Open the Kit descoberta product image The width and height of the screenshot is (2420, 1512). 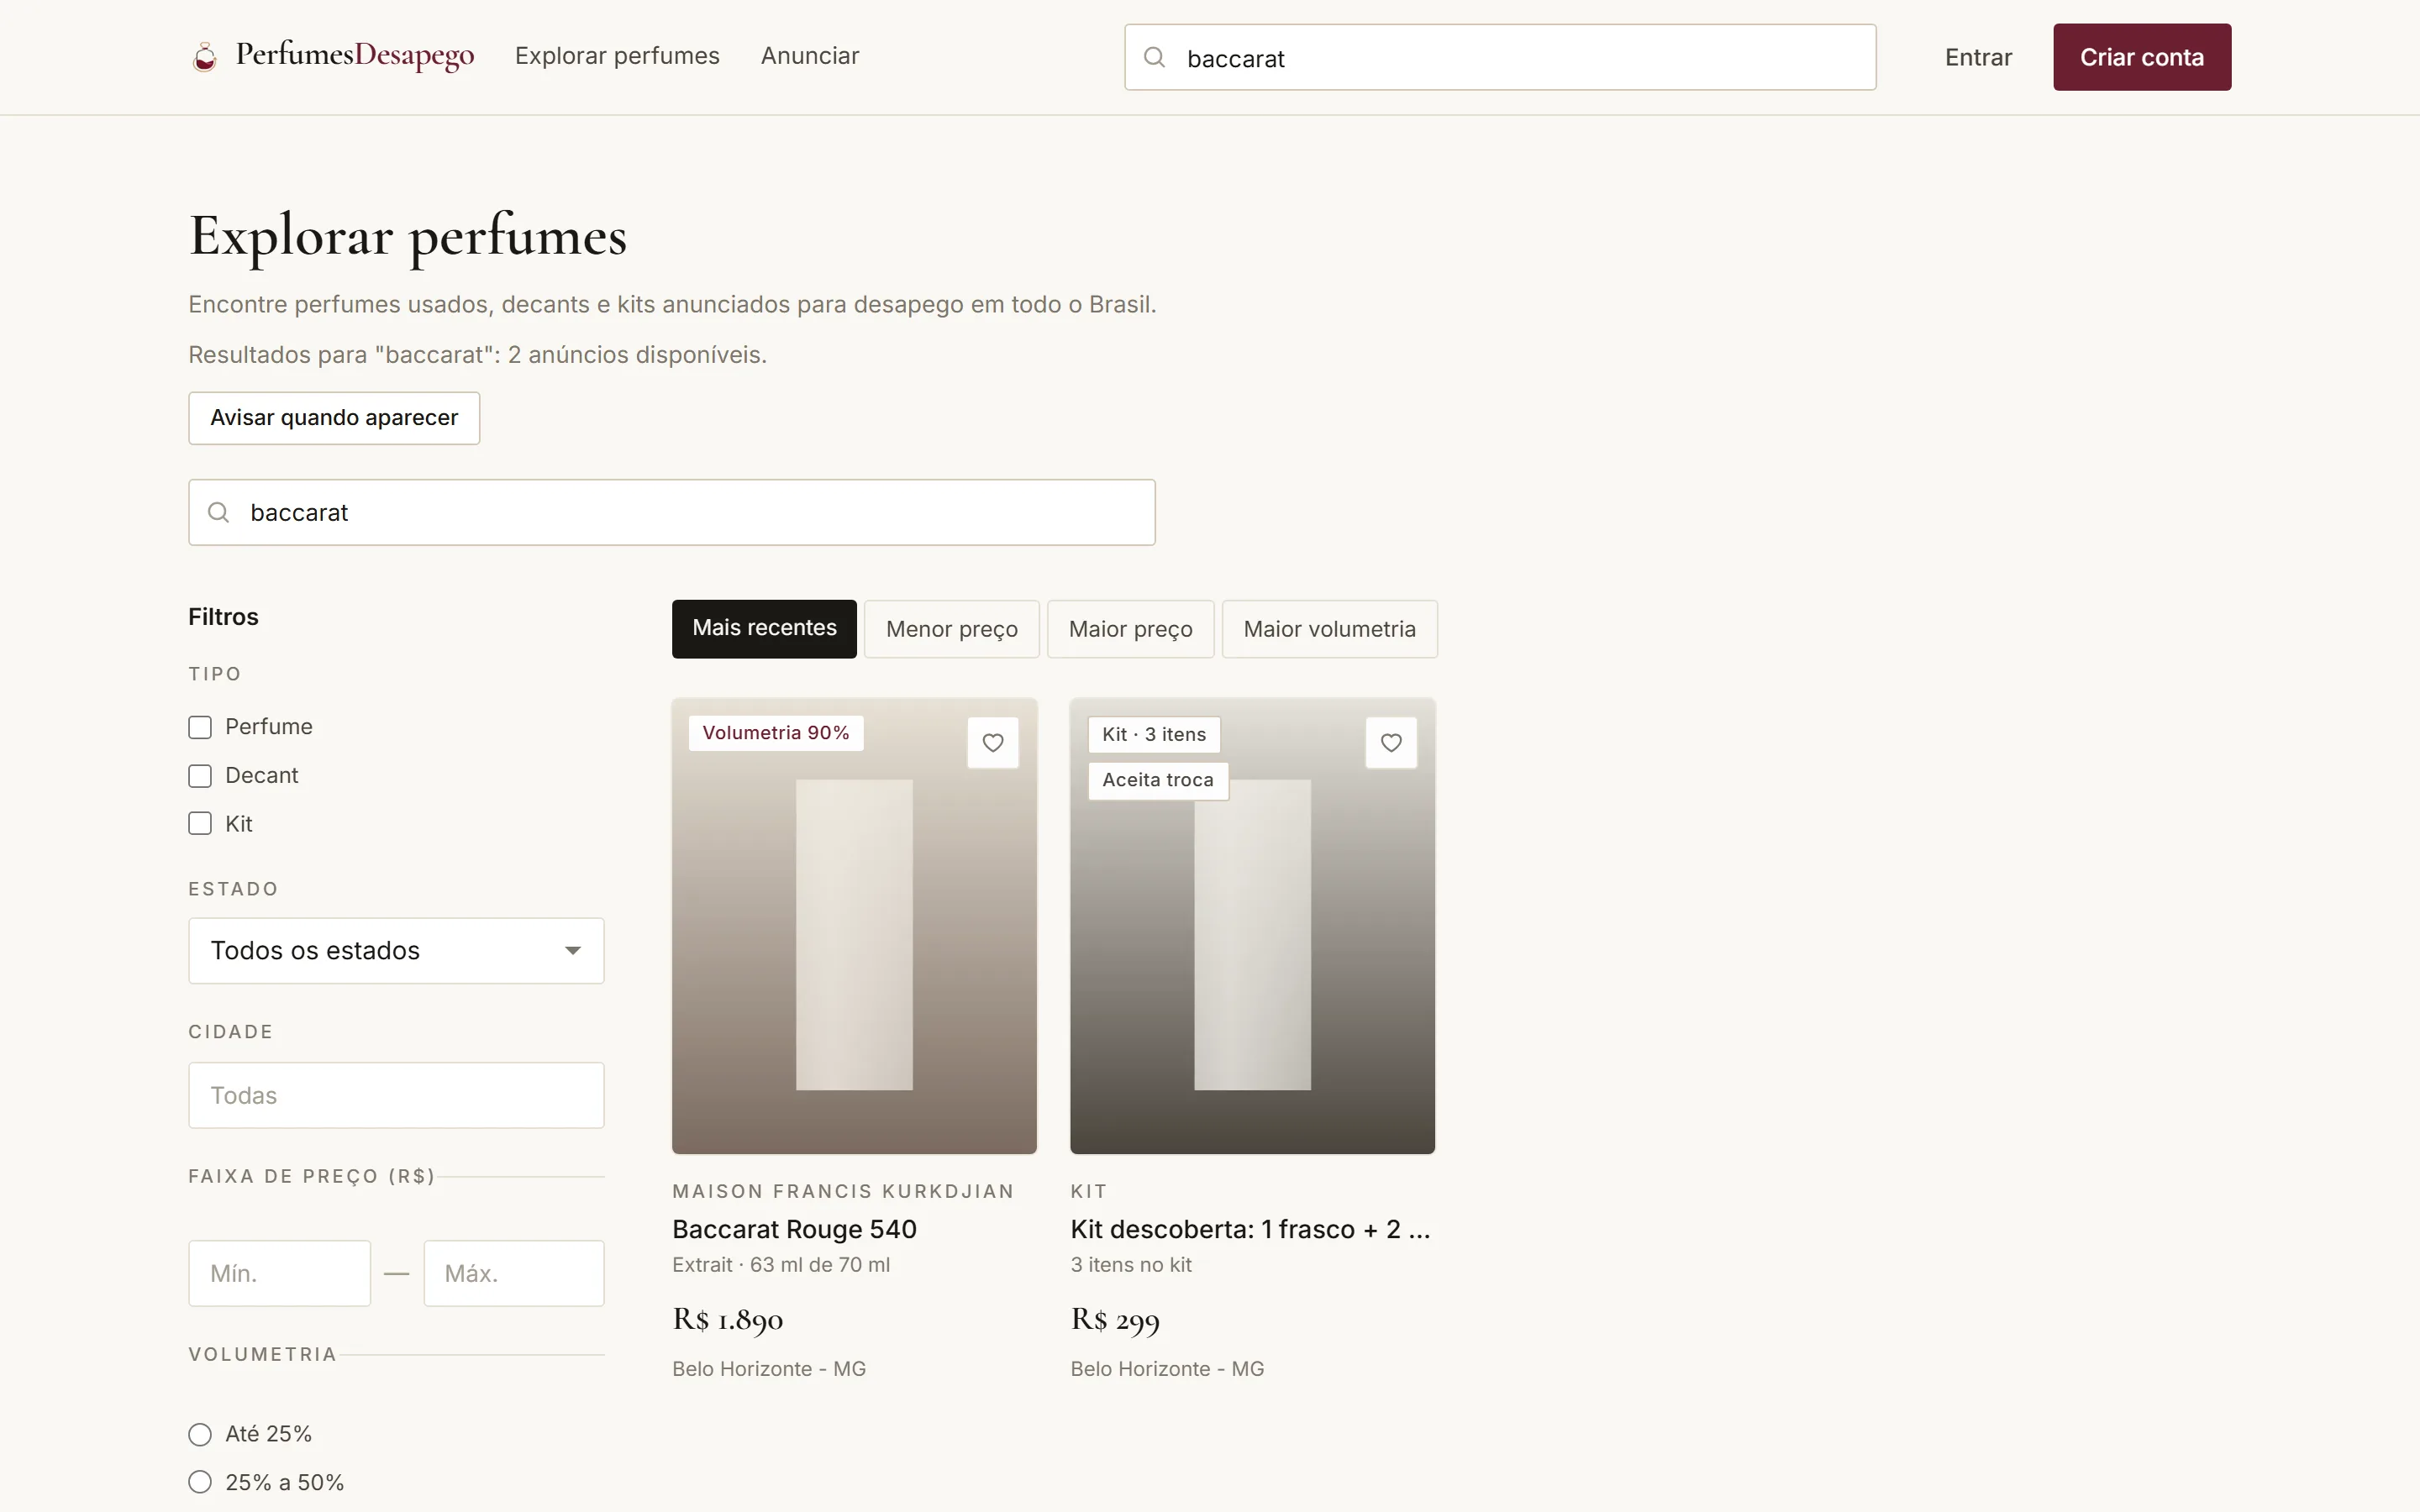(x=1252, y=926)
